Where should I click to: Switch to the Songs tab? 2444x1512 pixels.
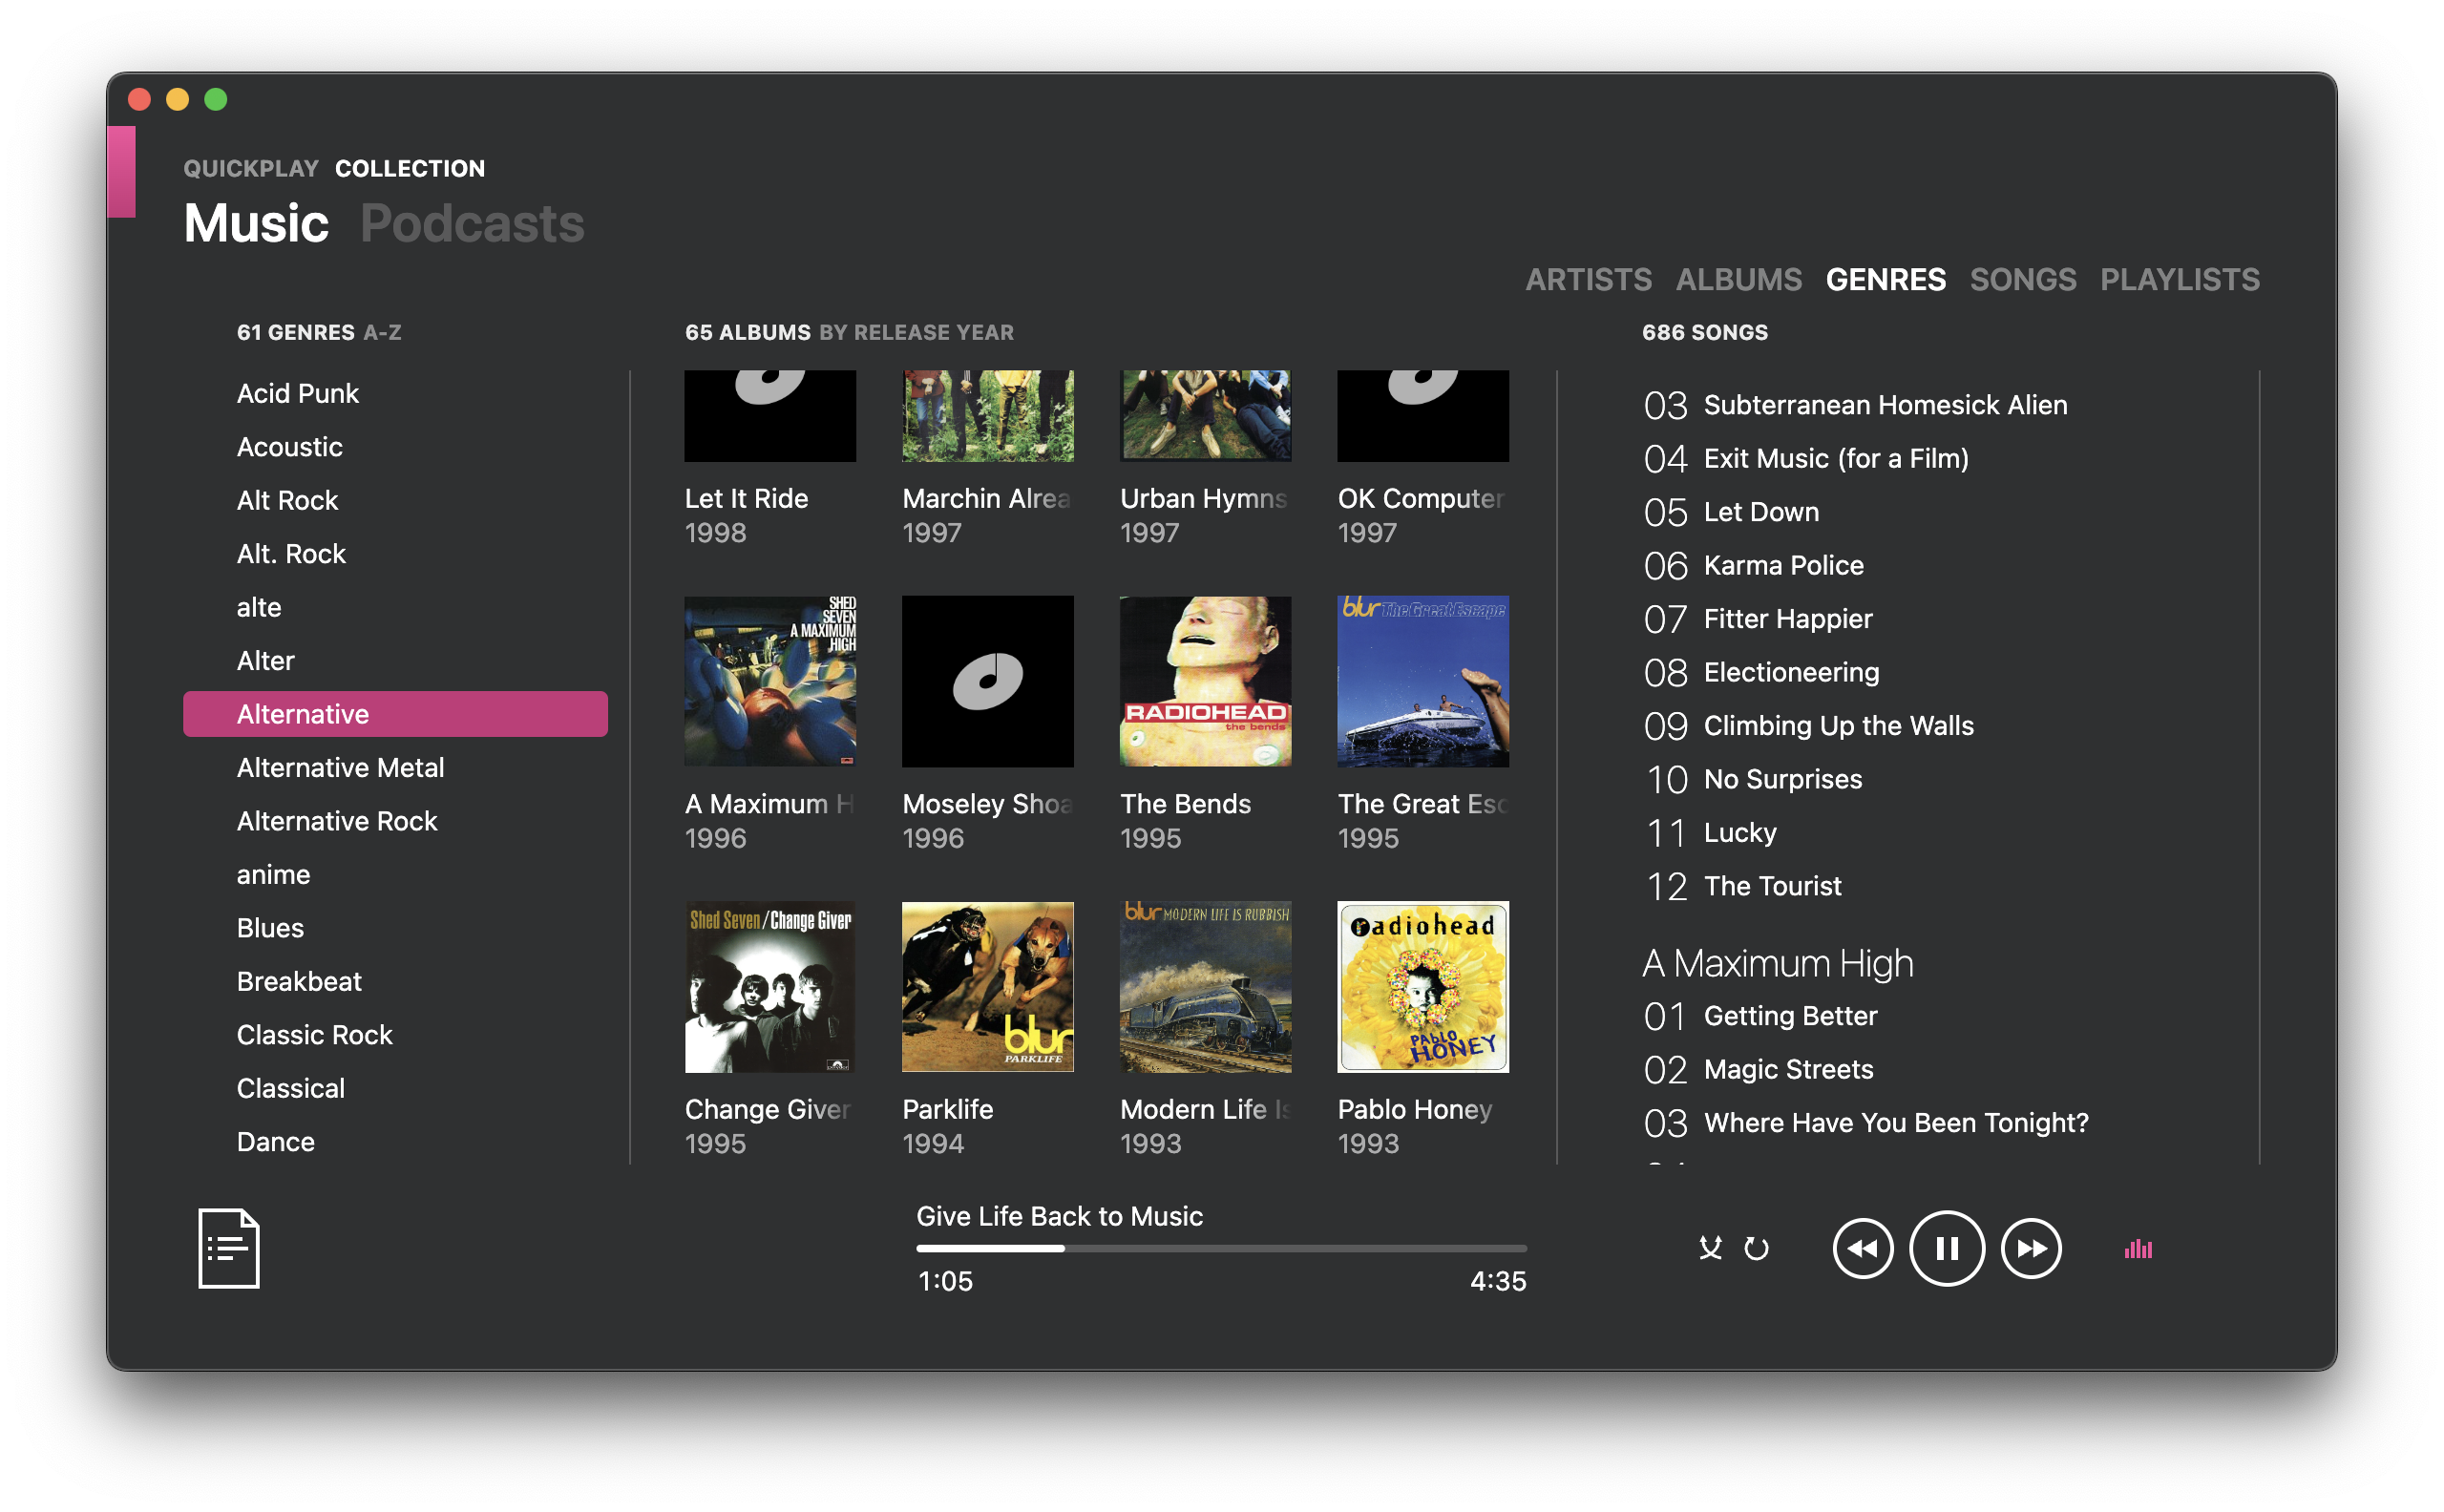(x=2023, y=279)
